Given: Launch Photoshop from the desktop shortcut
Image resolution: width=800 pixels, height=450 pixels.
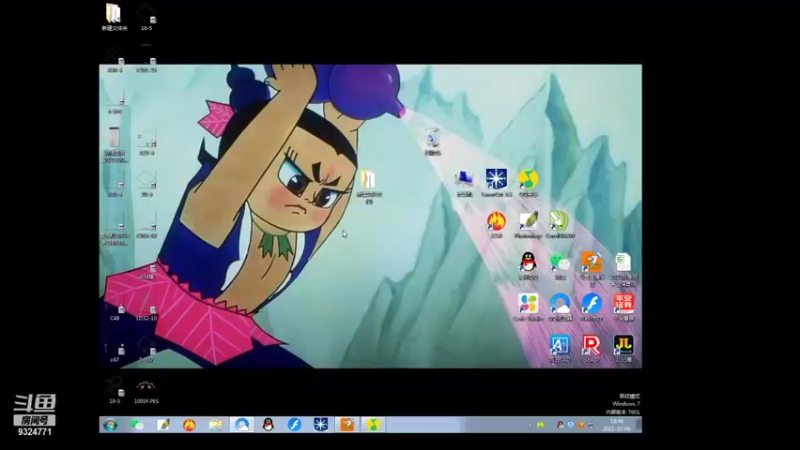Looking at the screenshot, I should (528, 224).
